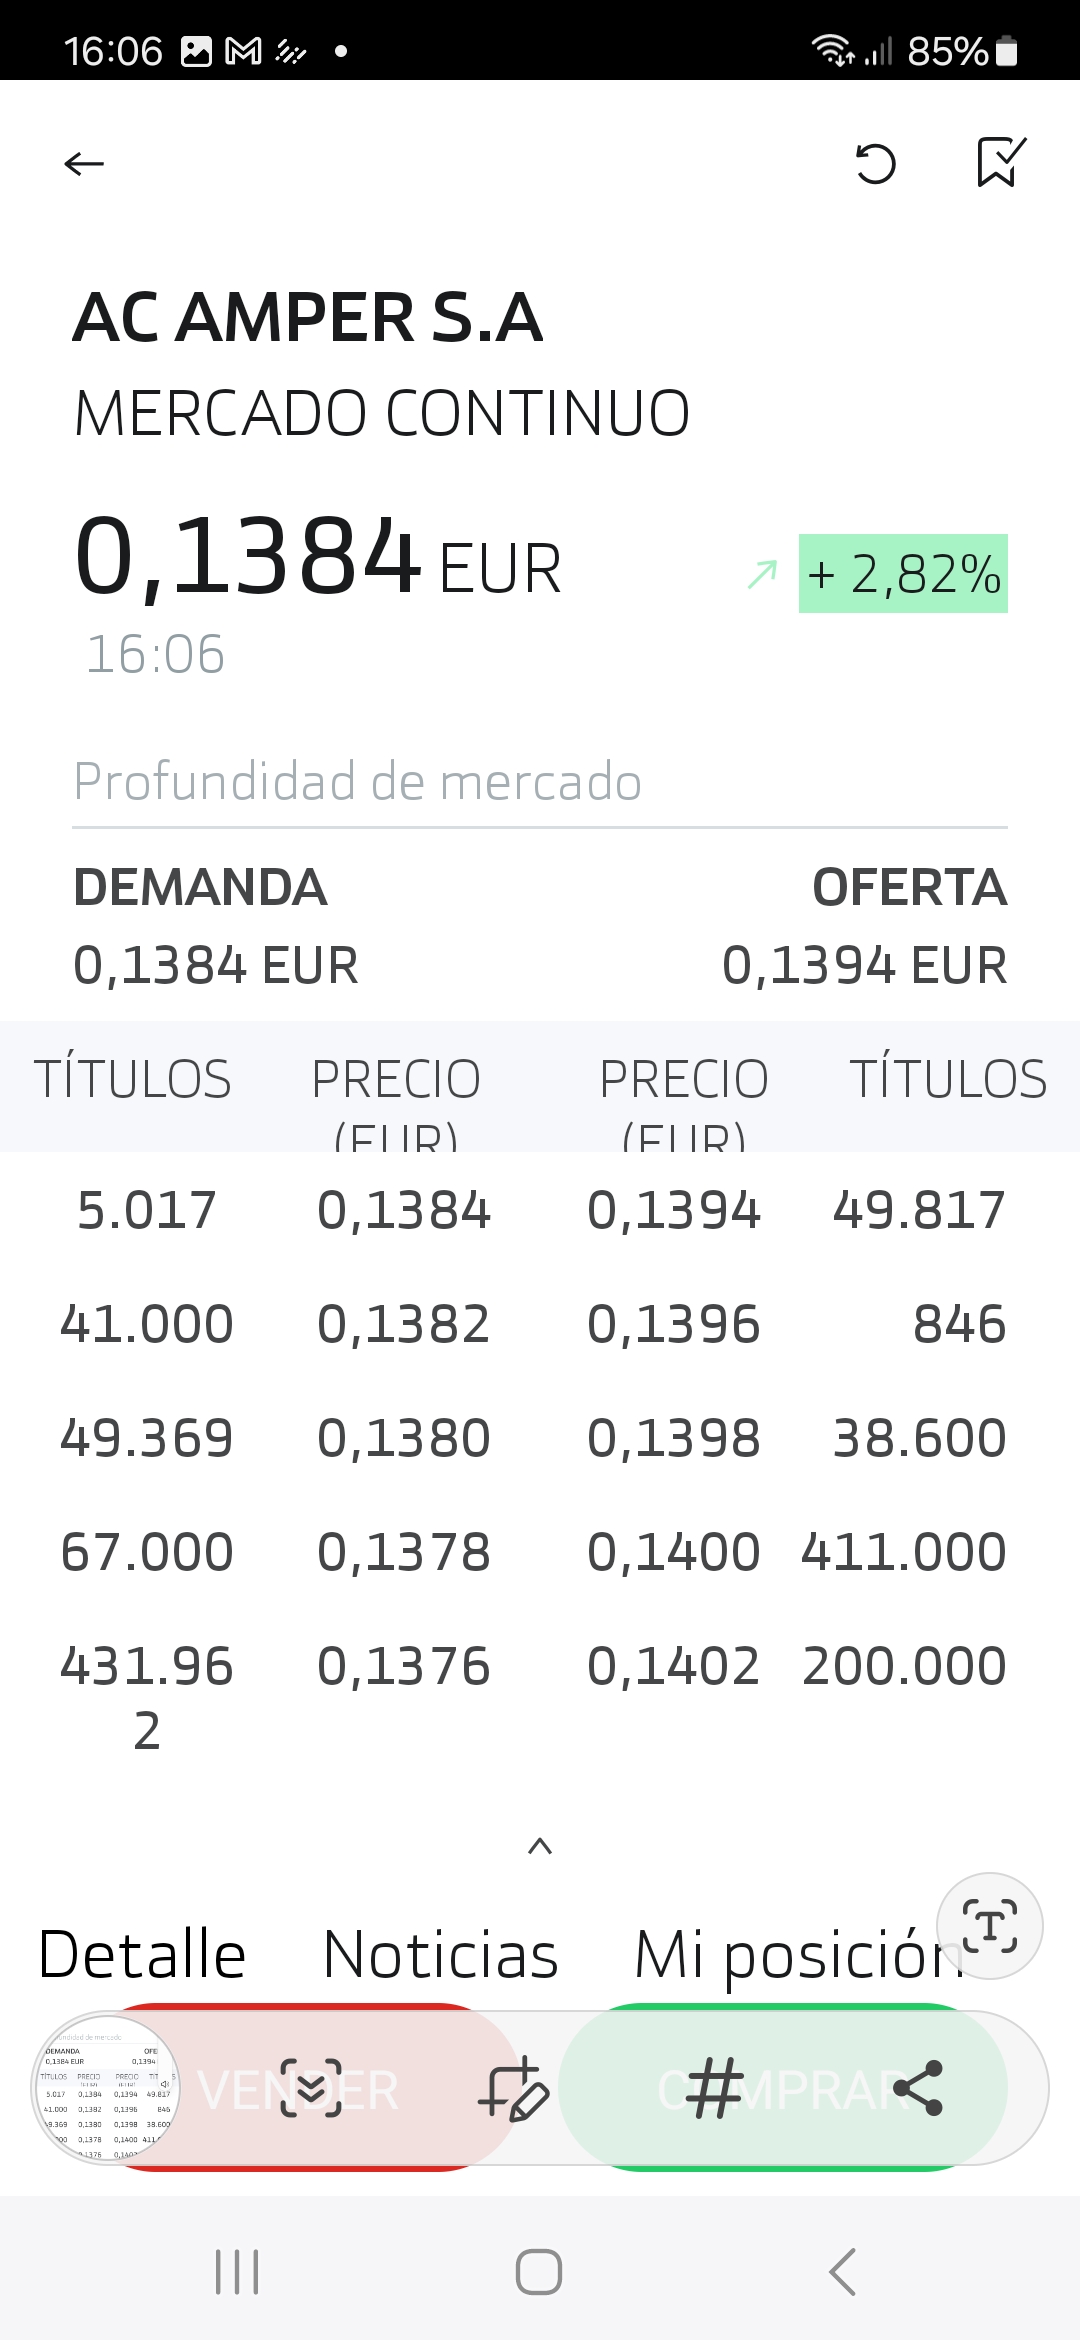Tap the crop and draw edit icon
This screenshot has height=2340, width=1080.
point(513,2089)
